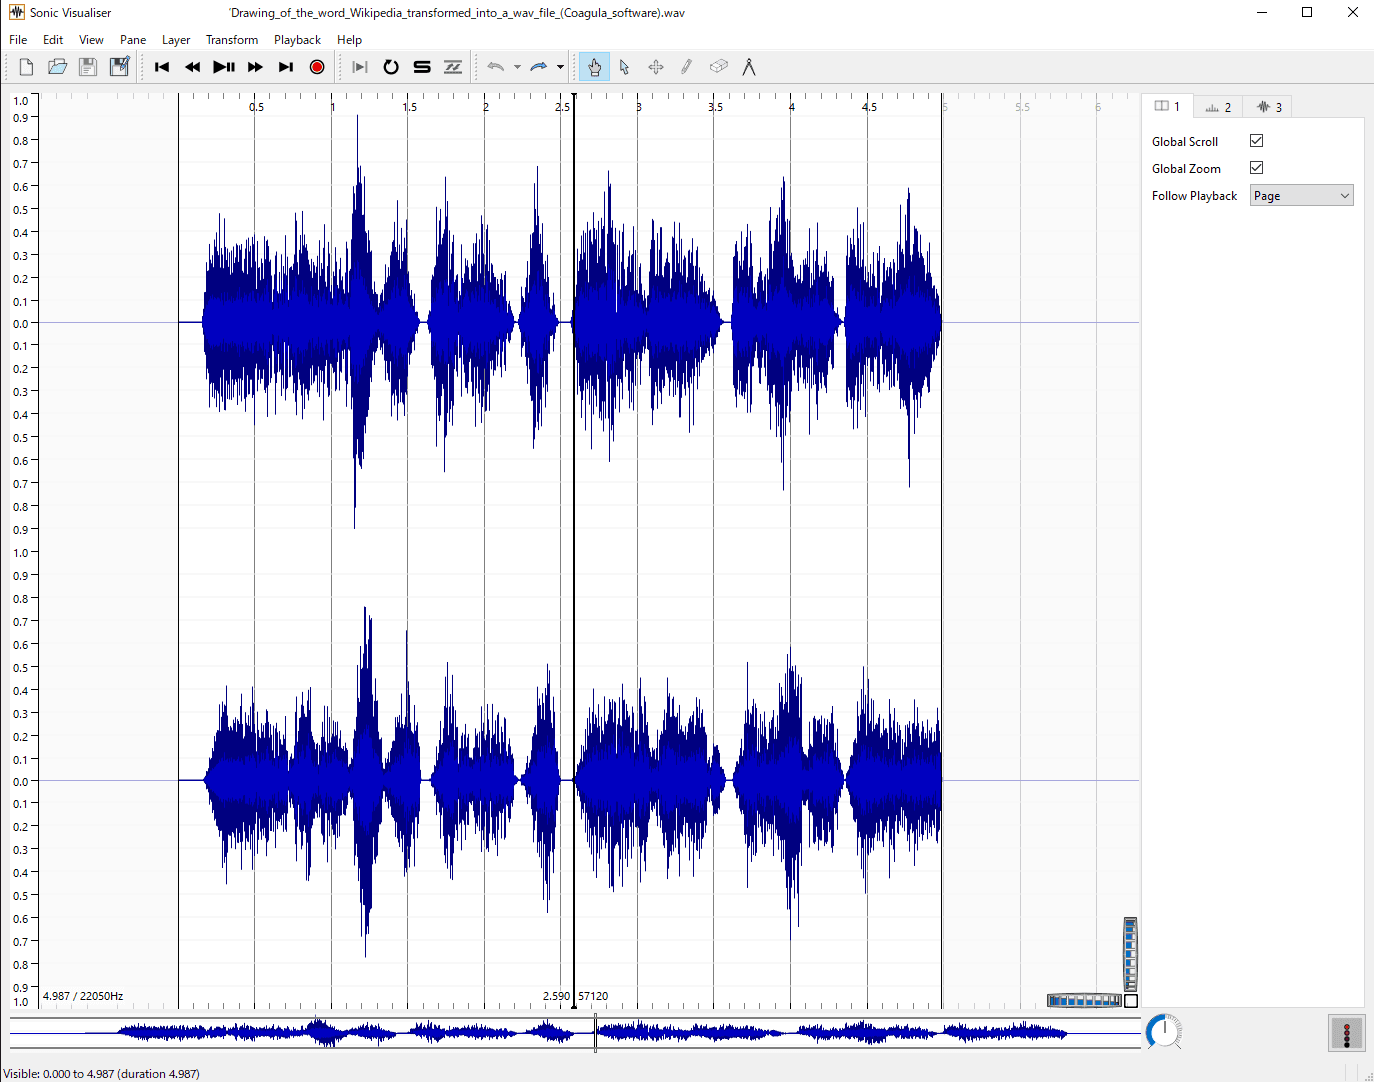Open the File menu
1374x1082 pixels.
[18, 40]
